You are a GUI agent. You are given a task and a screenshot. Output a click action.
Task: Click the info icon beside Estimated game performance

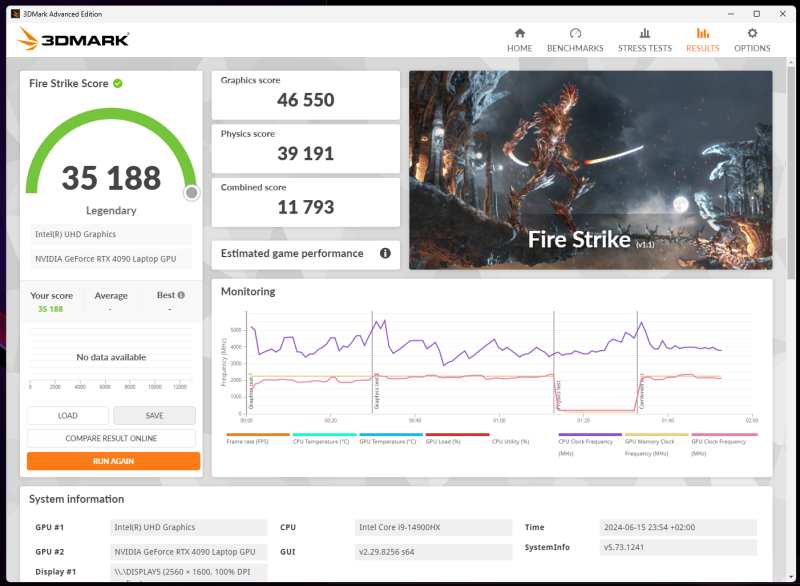(385, 253)
